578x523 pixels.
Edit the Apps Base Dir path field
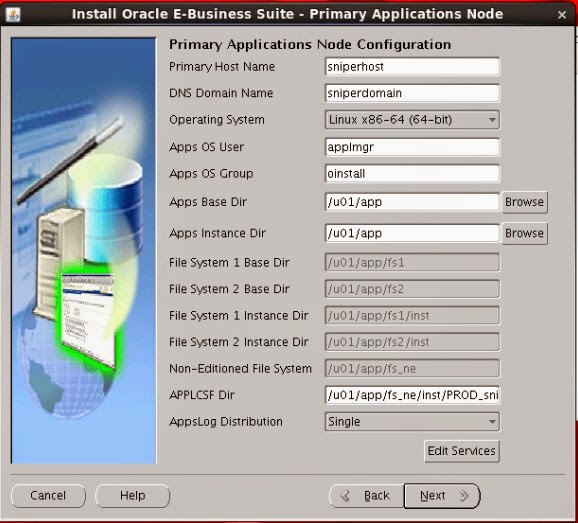pyautogui.click(x=412, y=202)
